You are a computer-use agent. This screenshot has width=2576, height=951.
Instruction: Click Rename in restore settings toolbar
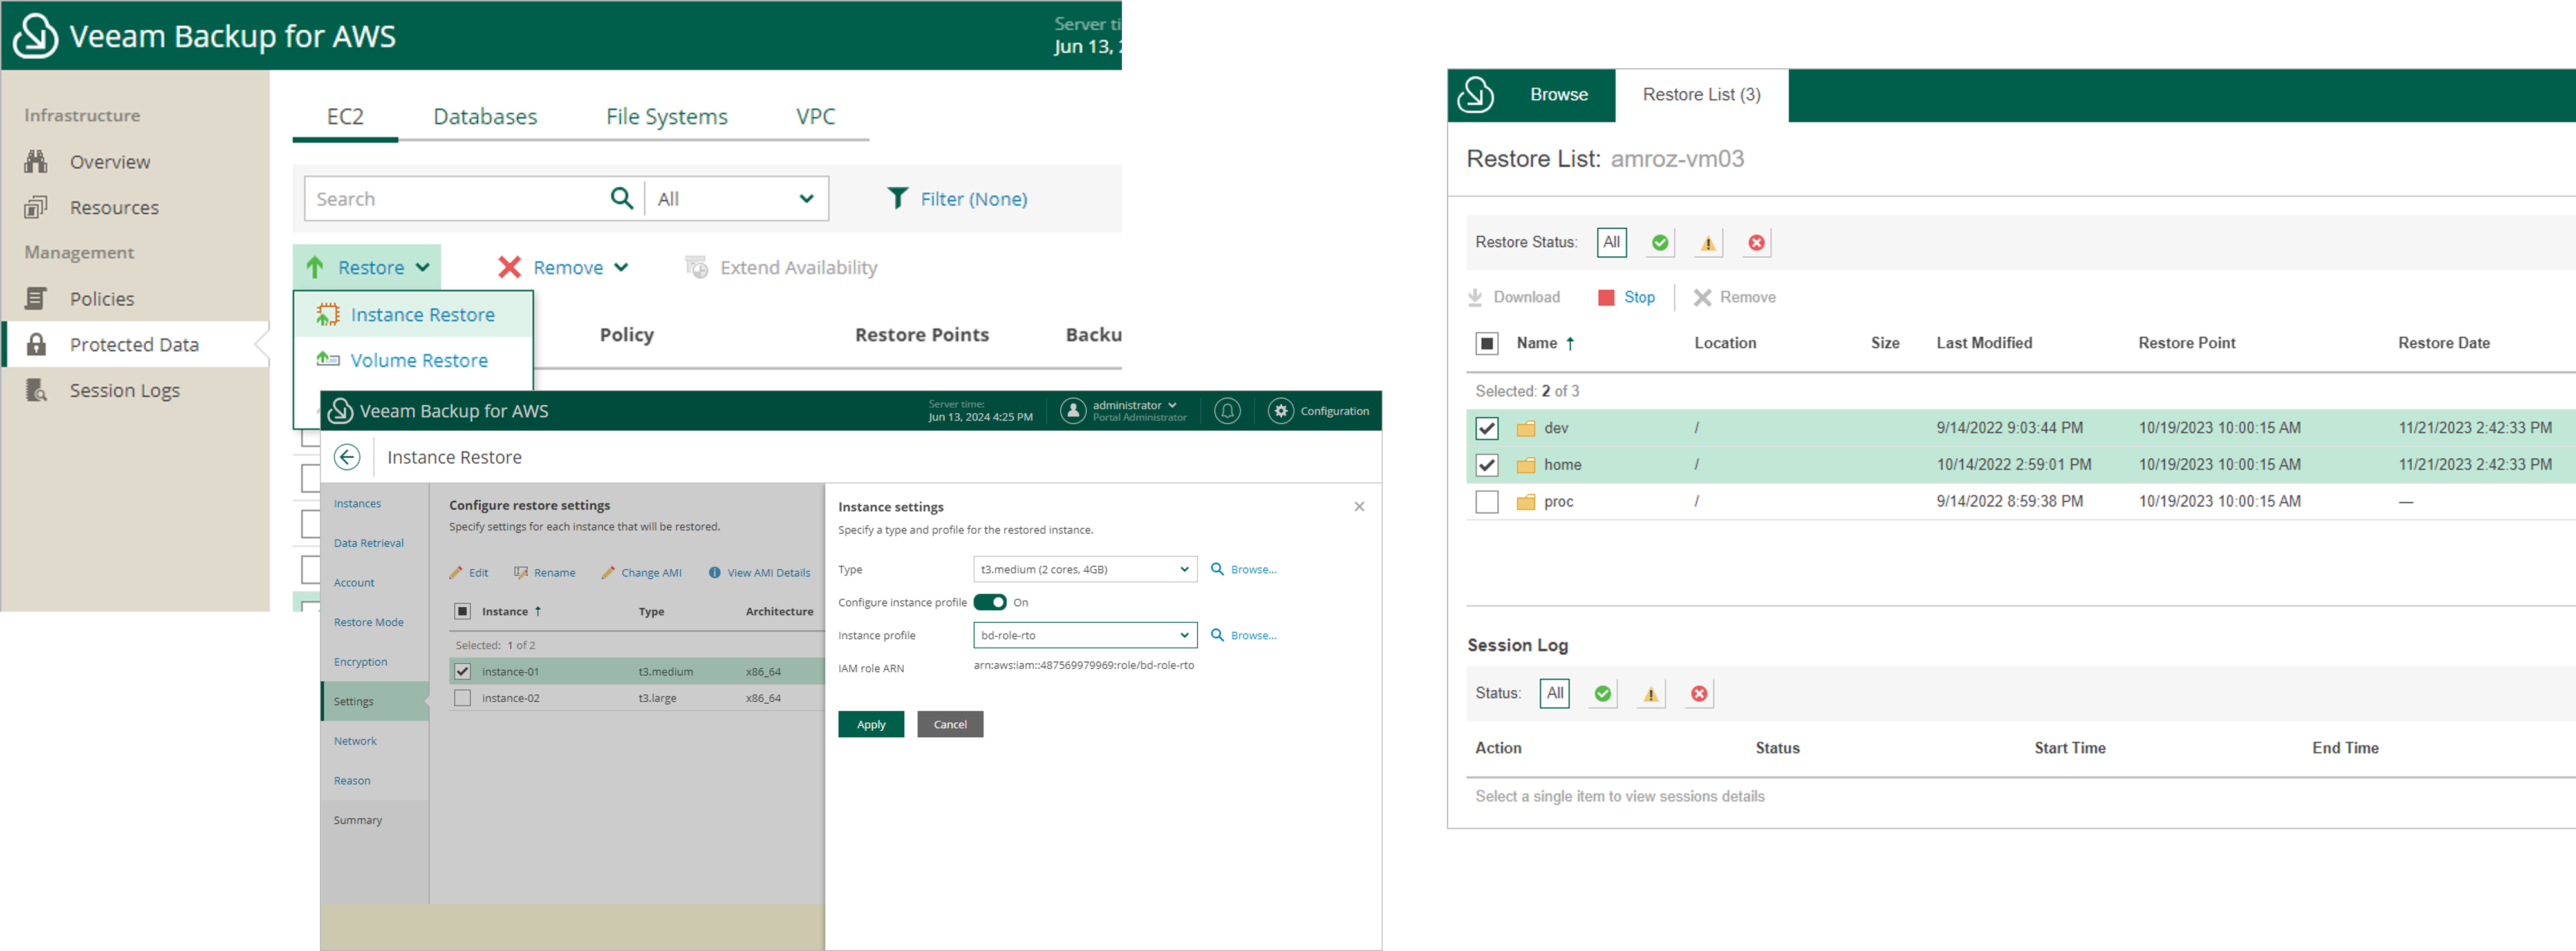(x=545, y=573)
